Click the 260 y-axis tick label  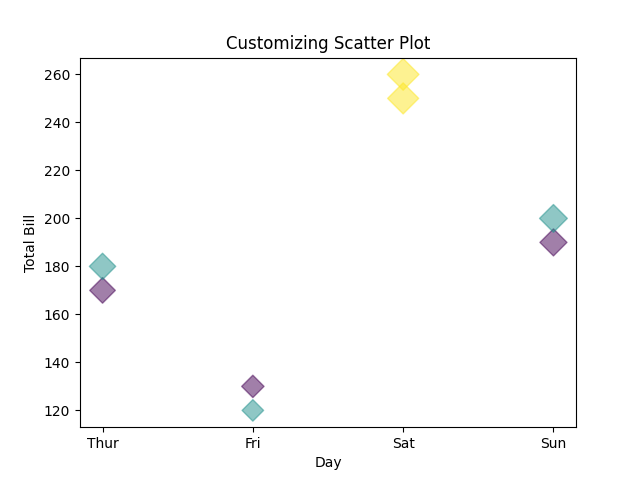point(58,75)
